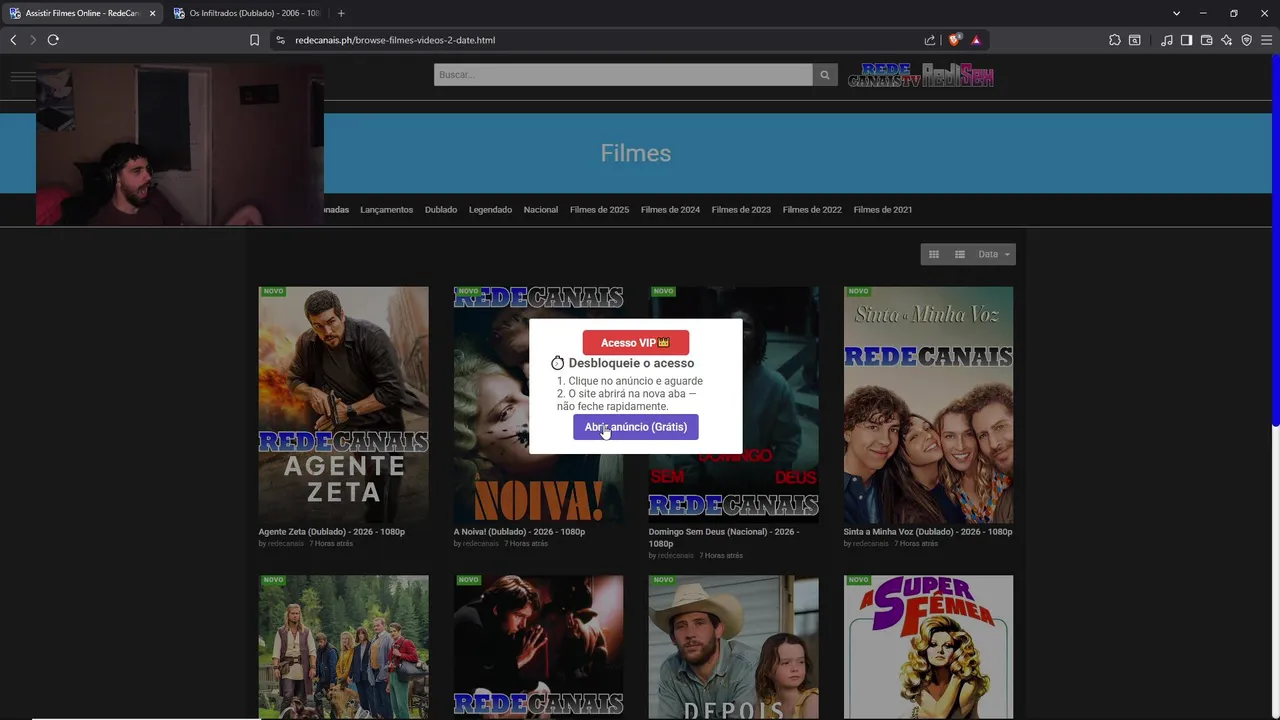This screenshot has width=1280, height=720.
Task: Click the Filmes page heading
Action: pyautogui.click(x=636, y=153)
